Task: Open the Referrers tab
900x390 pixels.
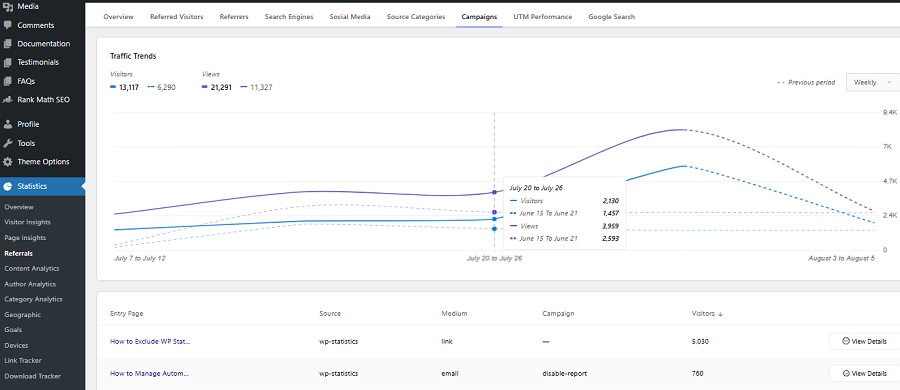Action: (234, 17)
